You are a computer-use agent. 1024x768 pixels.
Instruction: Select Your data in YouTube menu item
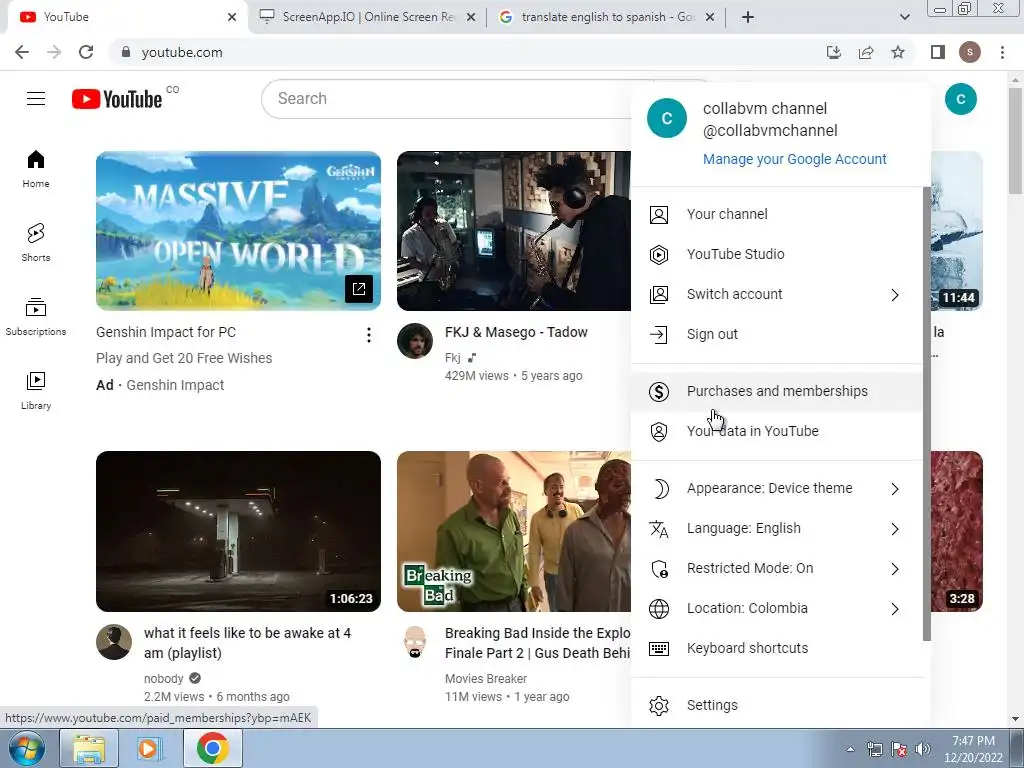776,431
